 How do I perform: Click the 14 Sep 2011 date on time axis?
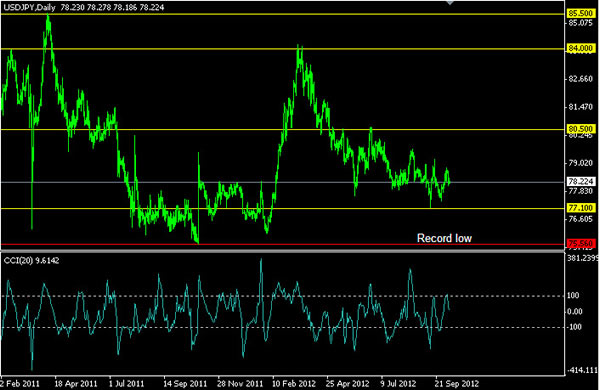pos(185,383)
